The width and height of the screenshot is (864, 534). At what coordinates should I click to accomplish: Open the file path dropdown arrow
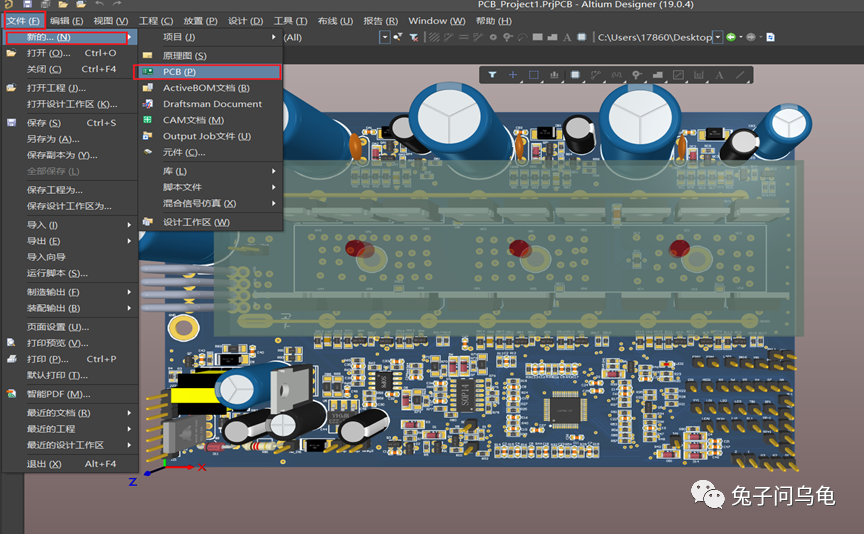click(x=718, y=37)
